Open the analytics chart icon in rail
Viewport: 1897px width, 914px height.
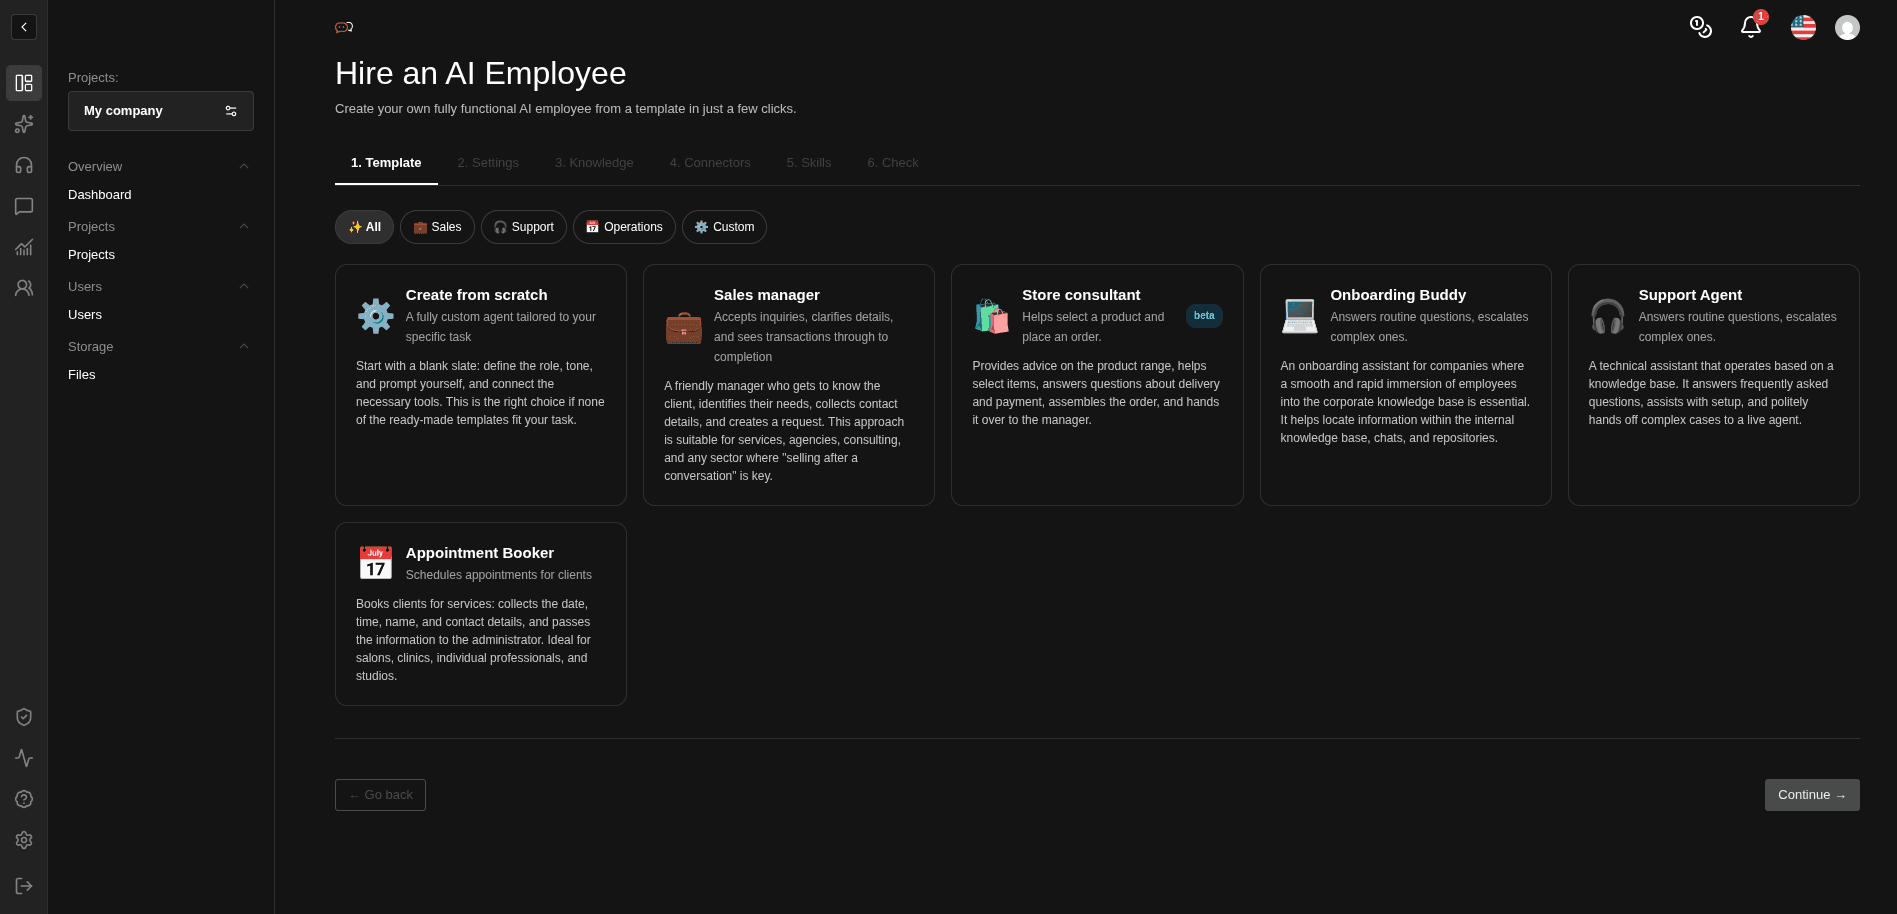pos(24,247)
